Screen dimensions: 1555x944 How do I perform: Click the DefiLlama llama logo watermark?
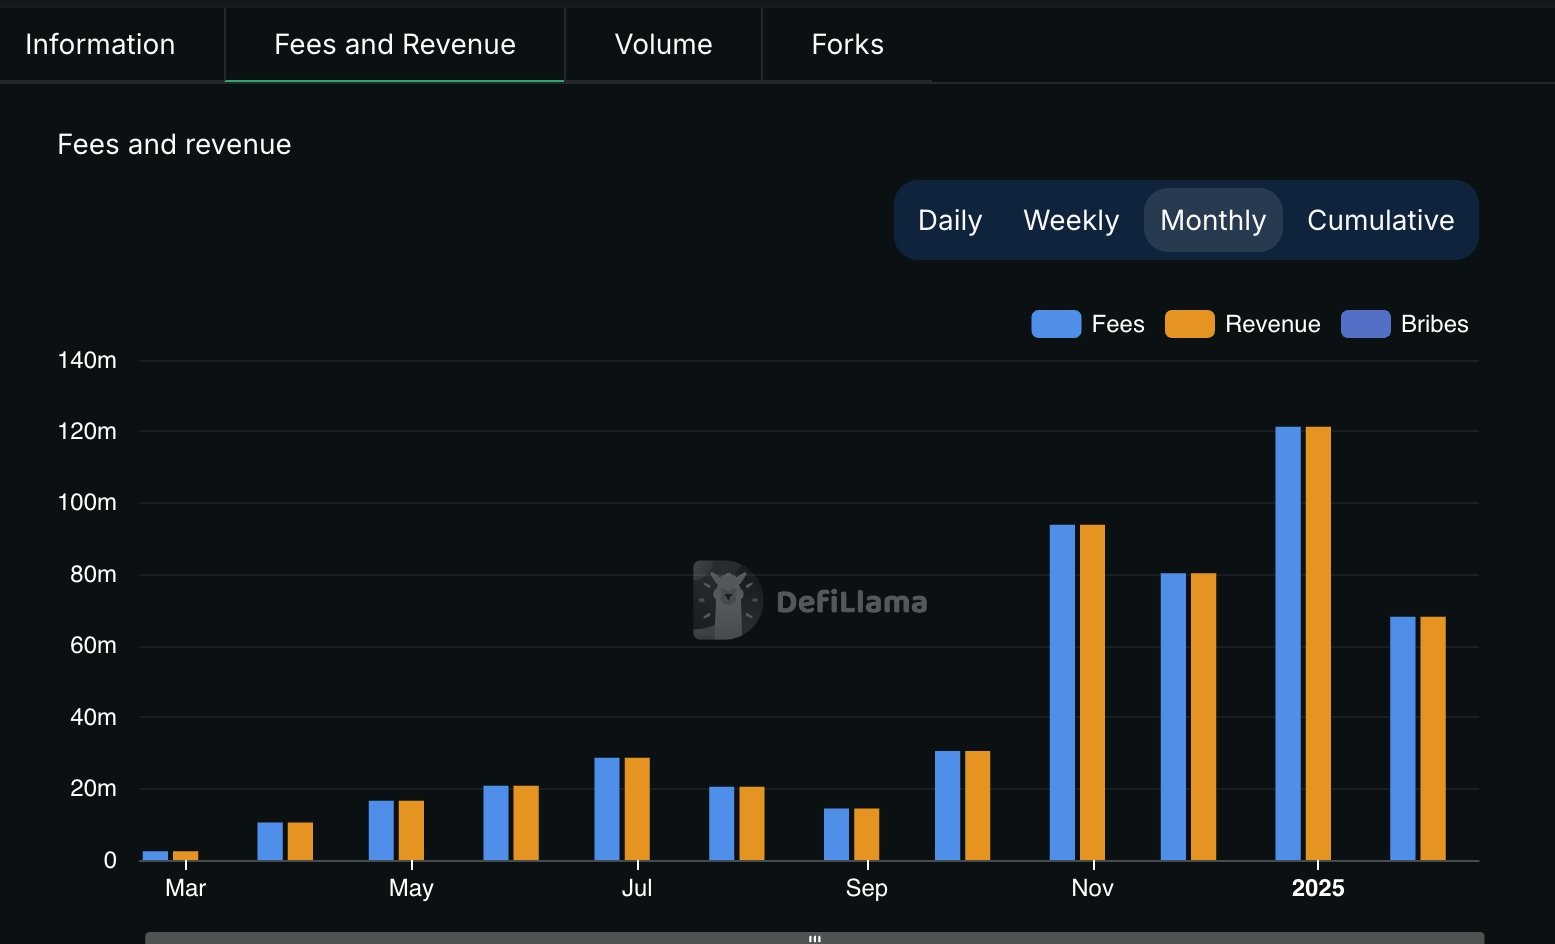(x=725, y=601)
